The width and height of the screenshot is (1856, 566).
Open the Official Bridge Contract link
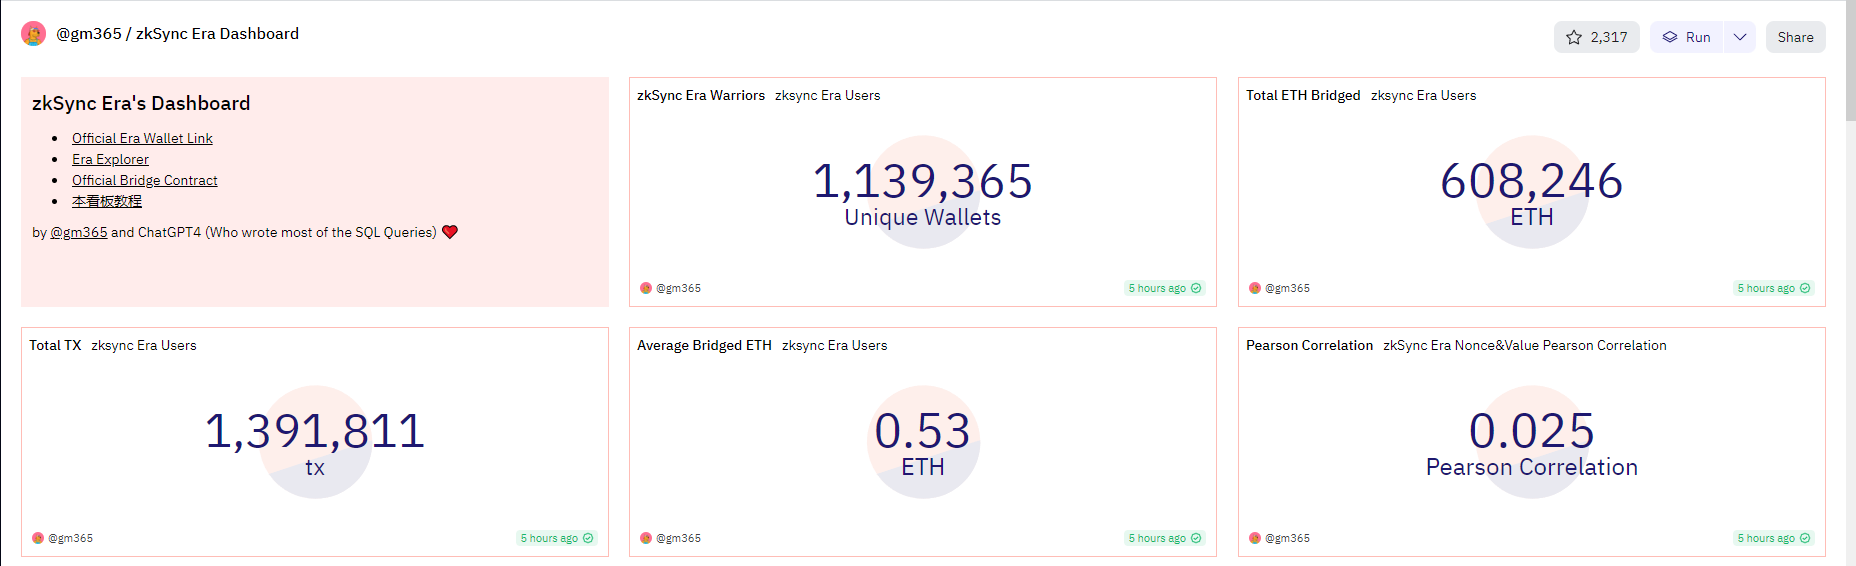[144, 180]
